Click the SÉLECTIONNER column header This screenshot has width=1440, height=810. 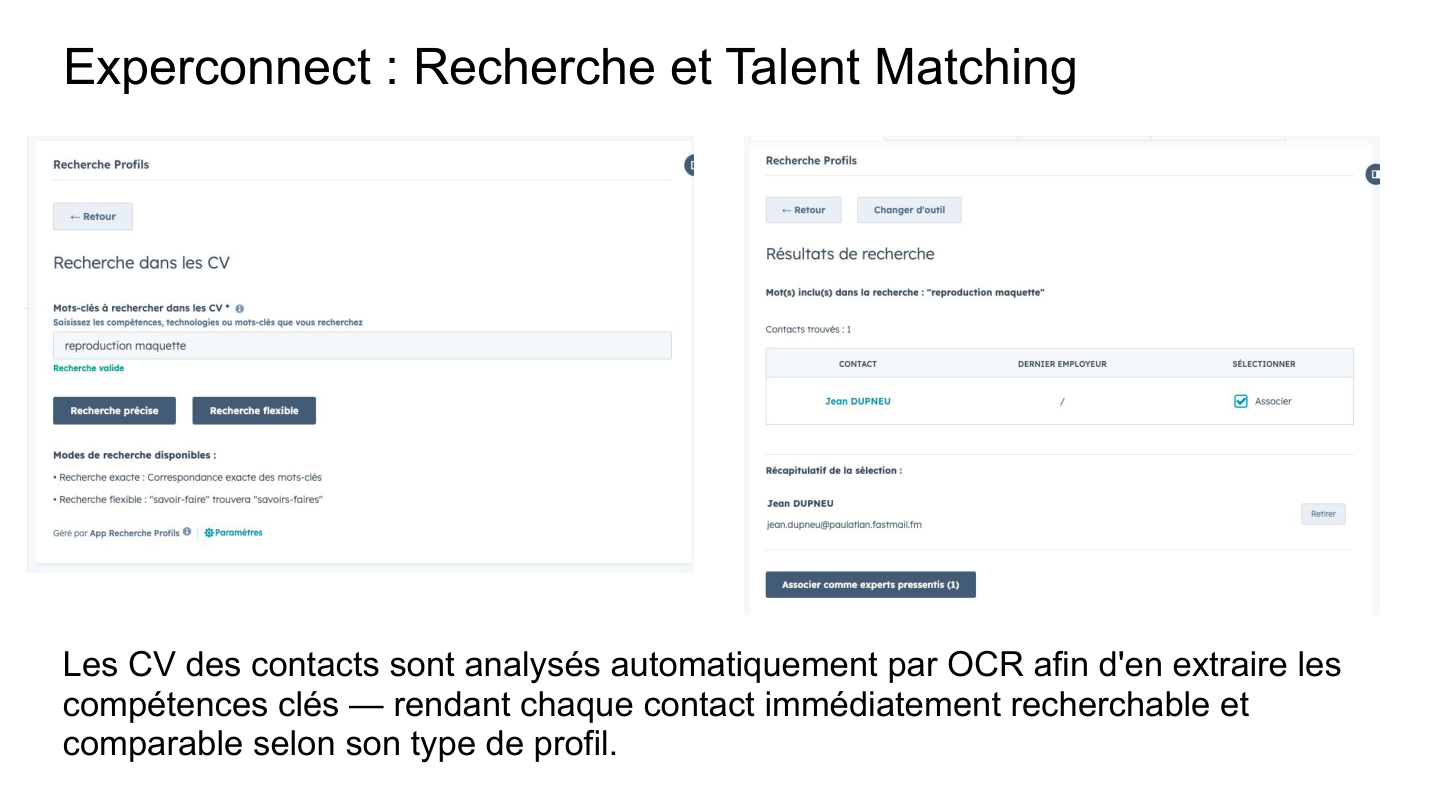[1263, 364]
